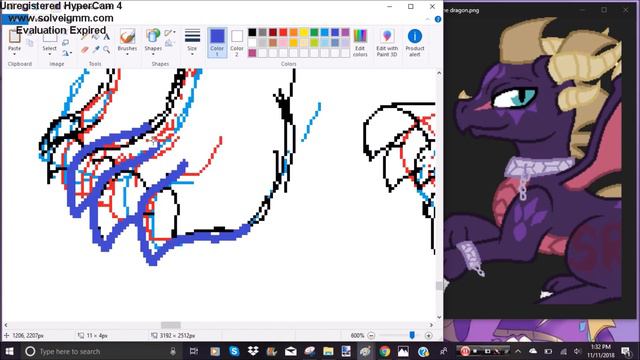Expand the Brushes dropdown arrow
640x360 pixels.
[127, 53]
